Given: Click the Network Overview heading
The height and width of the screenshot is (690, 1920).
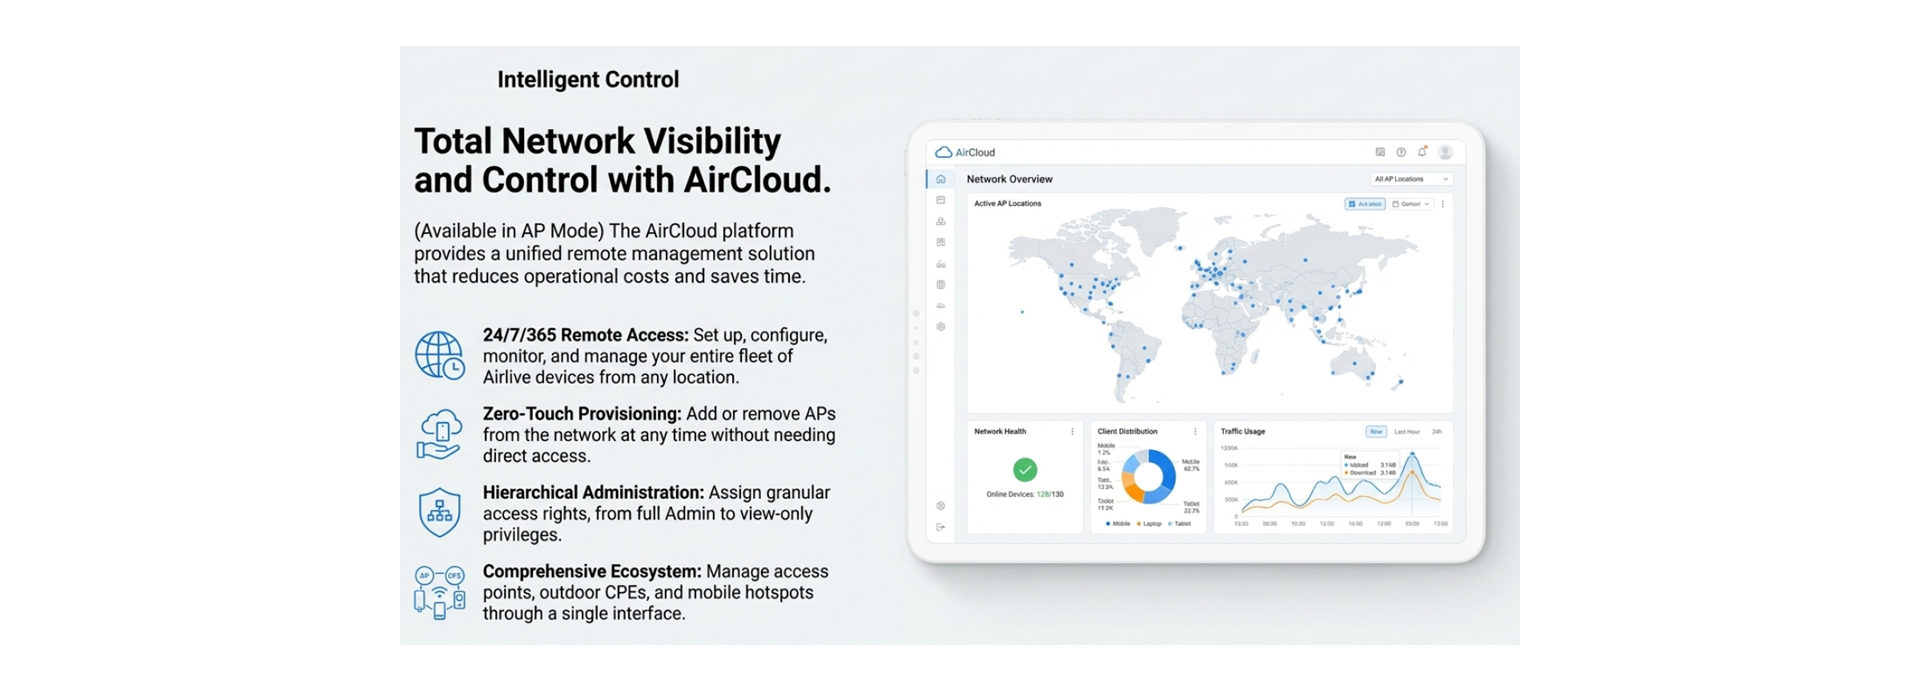Looking at the screenshot, I should coord(1009,179).
